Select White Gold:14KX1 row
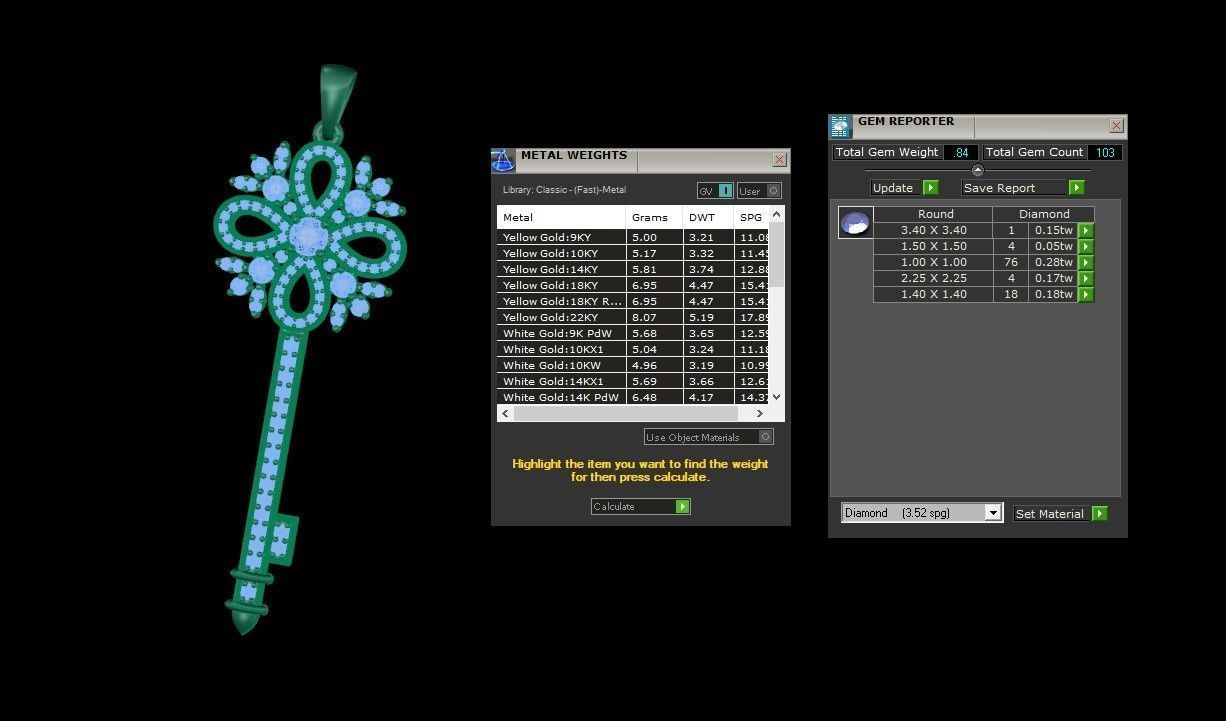Viewport: 1226px width, 721px height. [x=561, y=381]
